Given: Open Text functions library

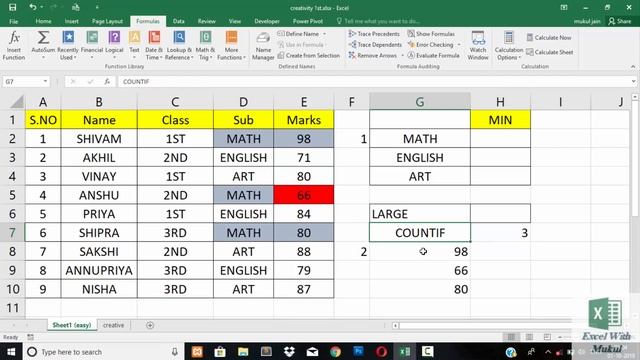Looking at the screenshot, I should click(x=134, y=45).
